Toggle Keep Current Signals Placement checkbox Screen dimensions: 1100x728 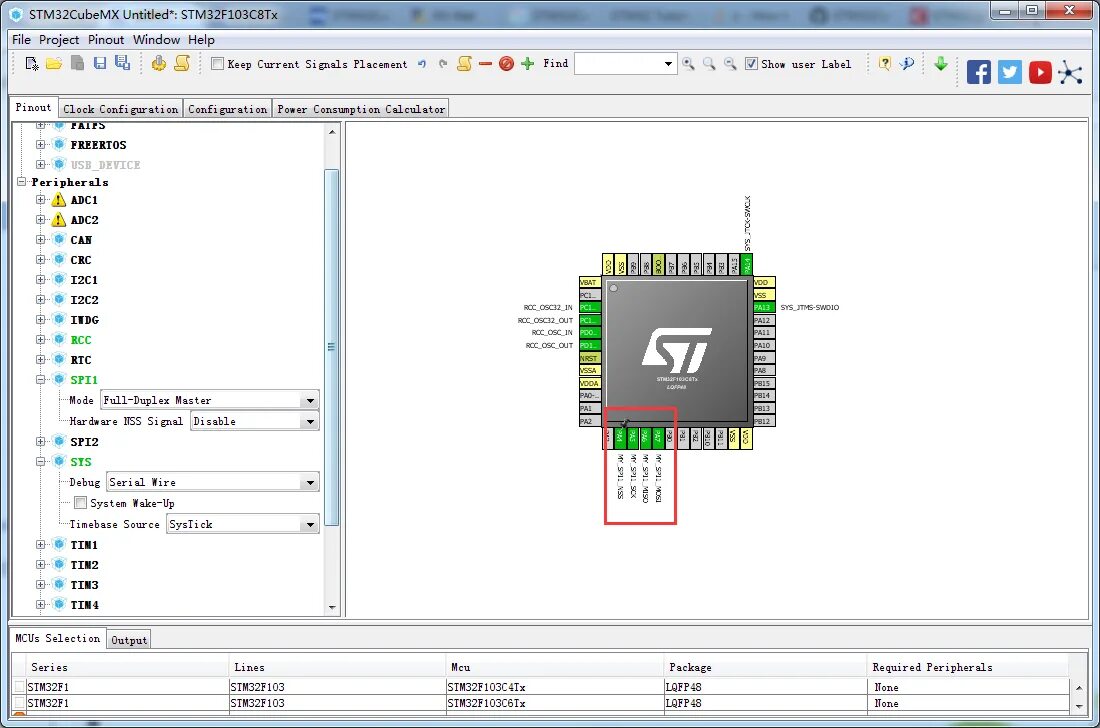point(217,64)
